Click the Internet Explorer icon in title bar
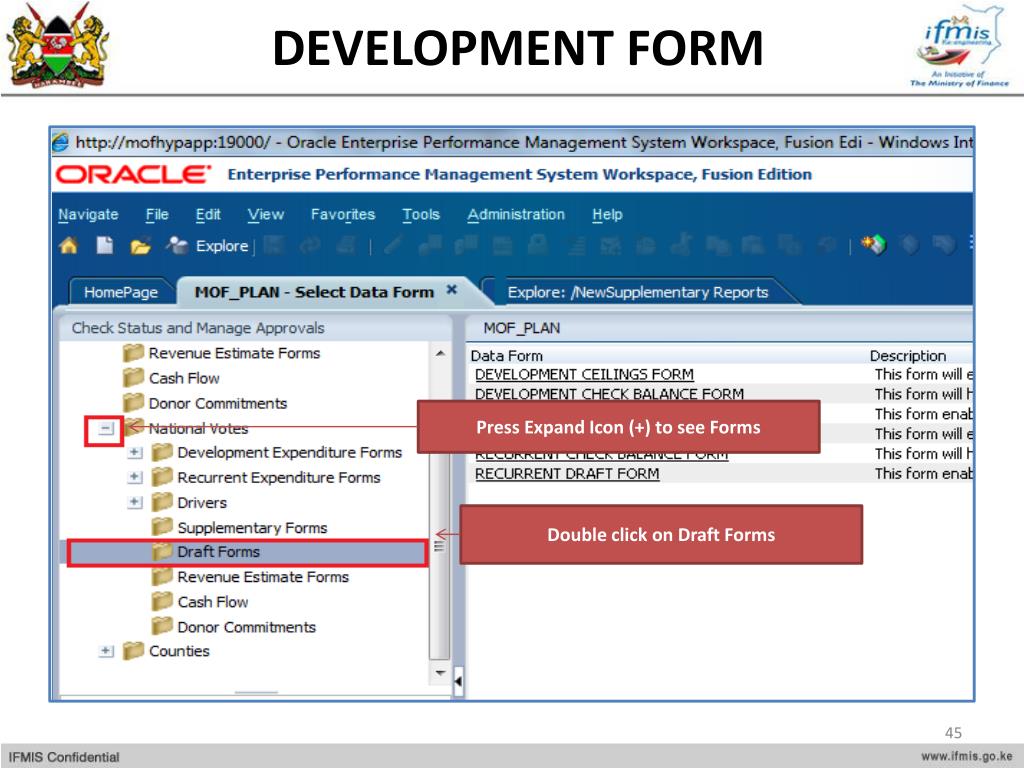1024x768 pixels. [x=61, y=142]
